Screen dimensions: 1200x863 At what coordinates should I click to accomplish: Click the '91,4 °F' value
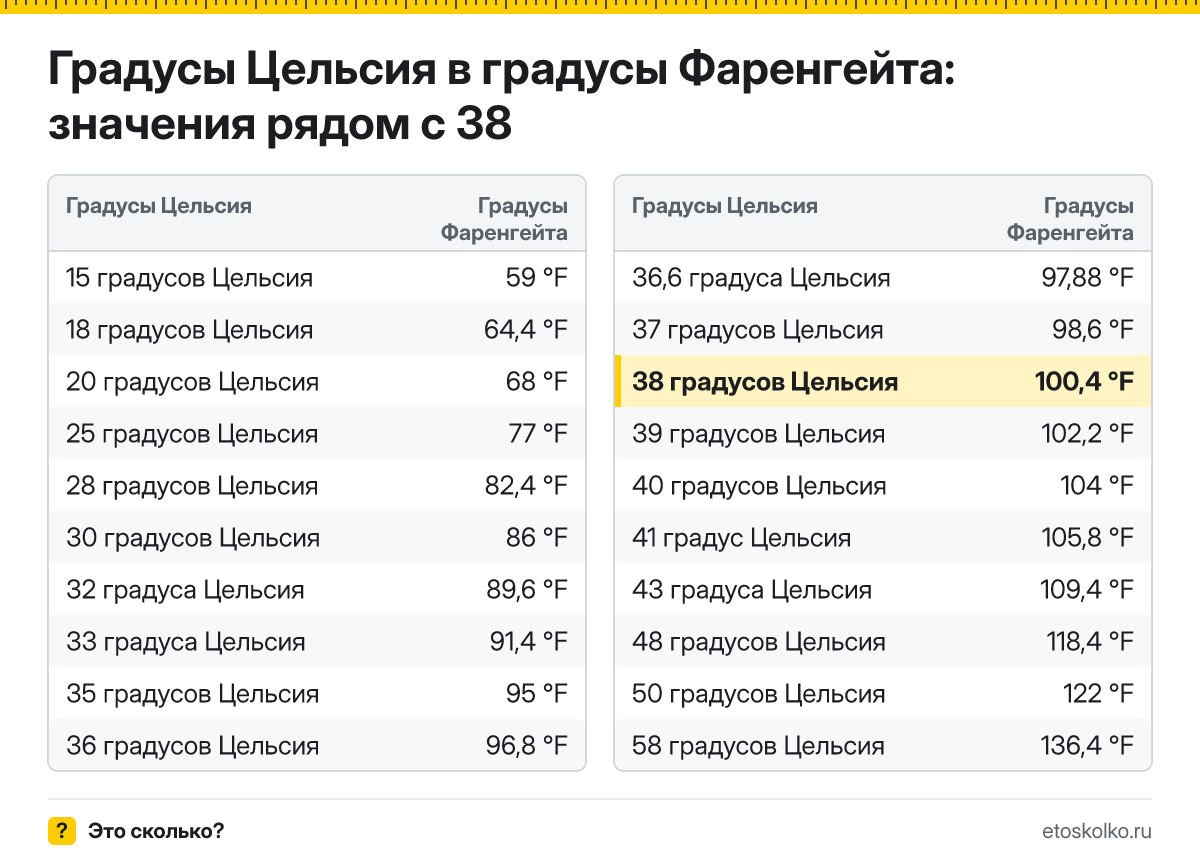coord(529,642)
